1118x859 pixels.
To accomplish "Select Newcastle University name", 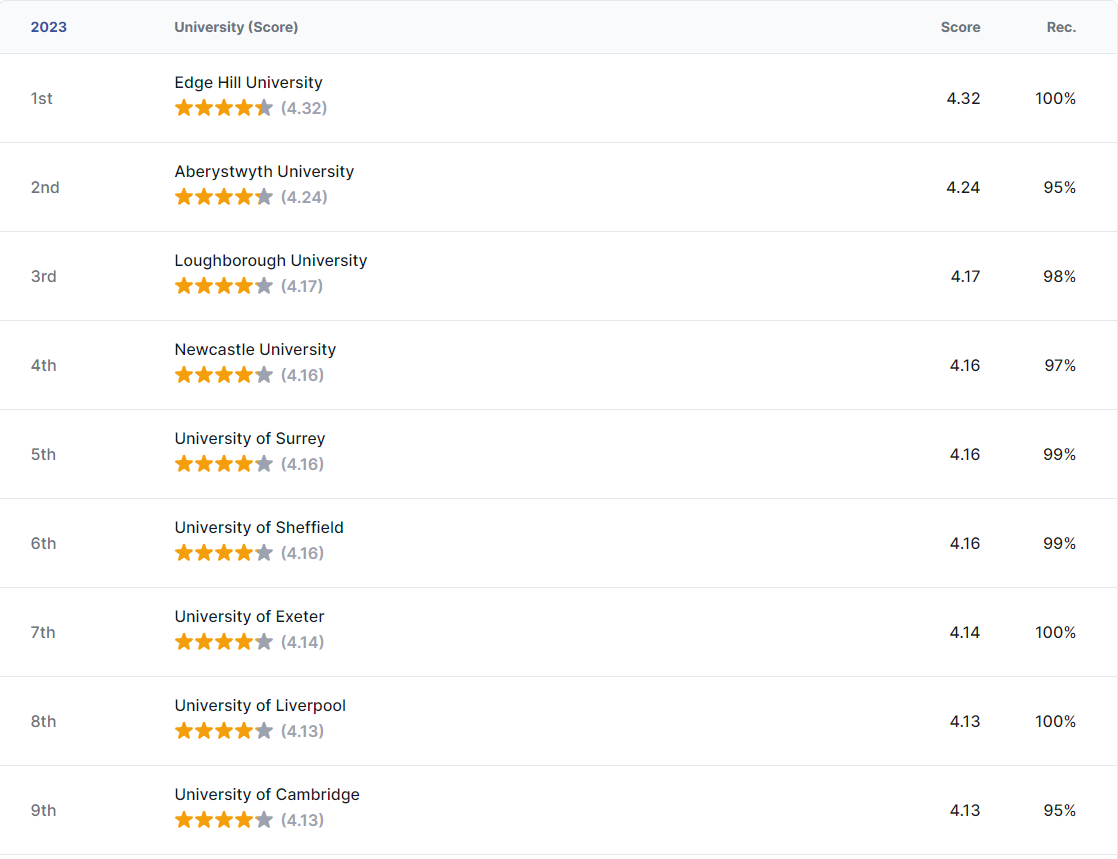I will click(x=255, y=349).
